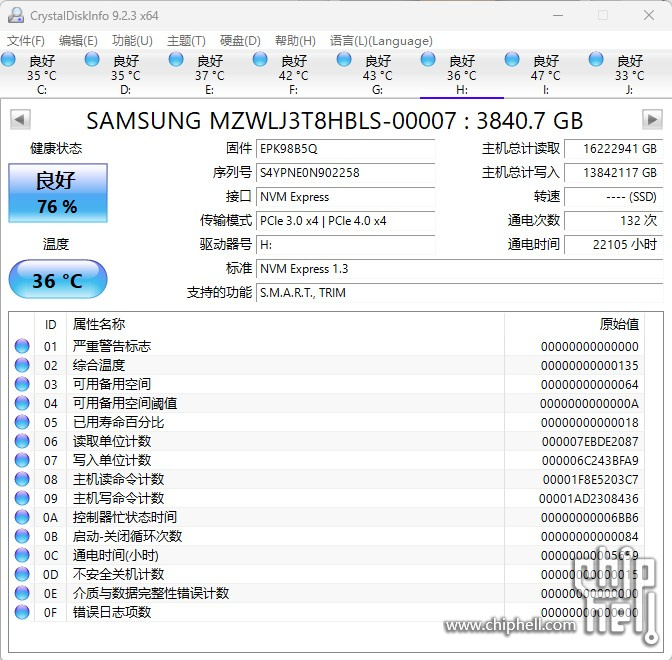Image resolution: width=672 pixels, height=660 pixels.
Task: Click status orb for drive G:
Action: pyautogui.click(x=344, y=59)
